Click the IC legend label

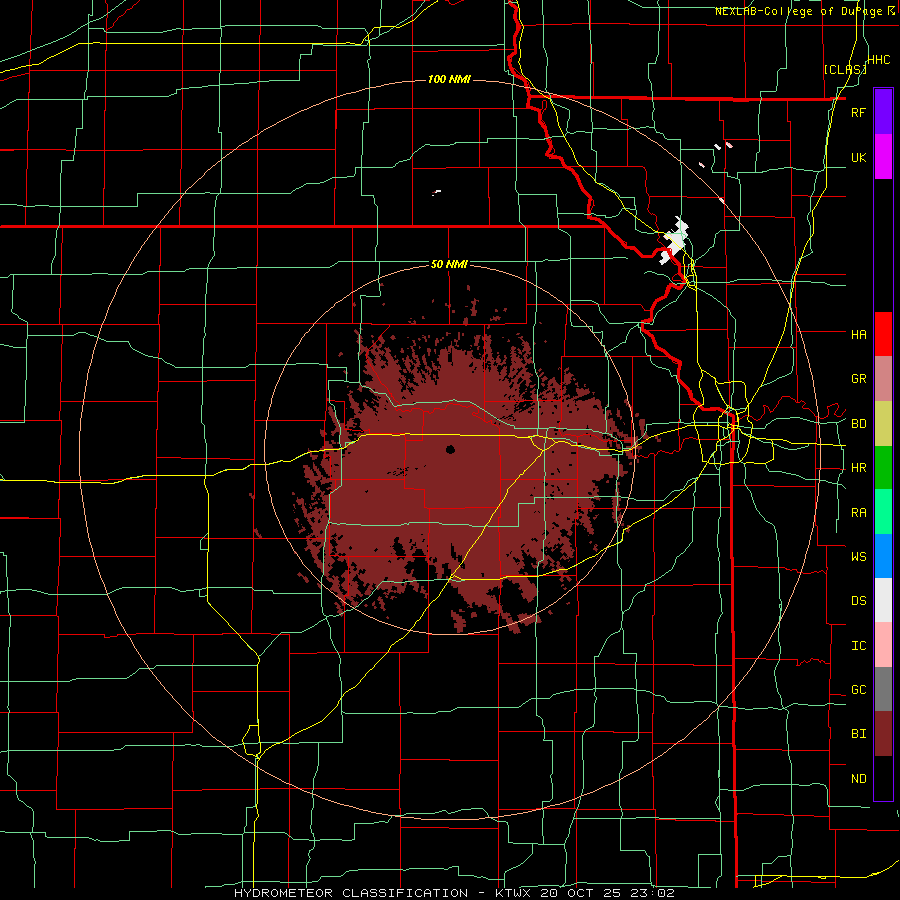[859, 646]
